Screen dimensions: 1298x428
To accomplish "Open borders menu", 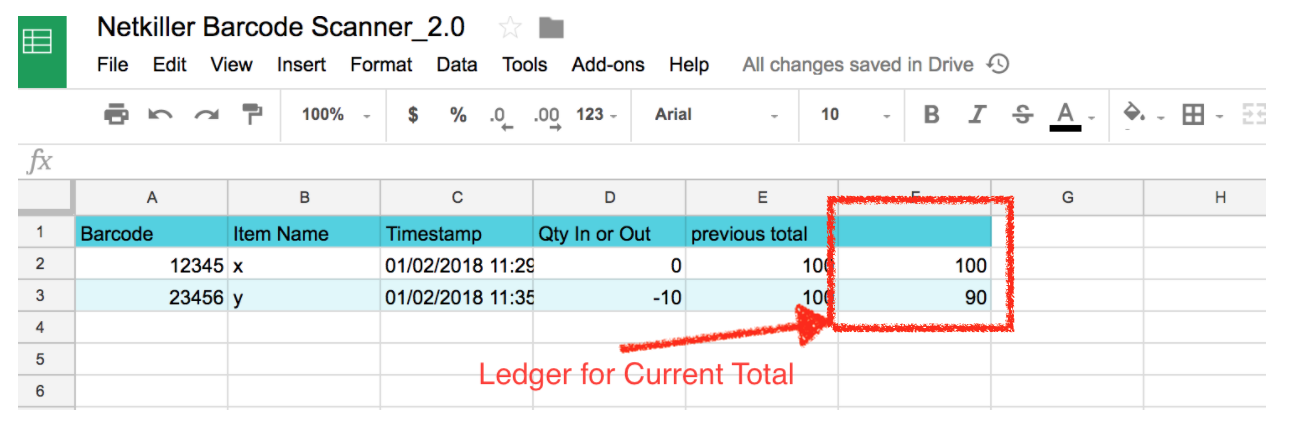I will (1192, 115).
